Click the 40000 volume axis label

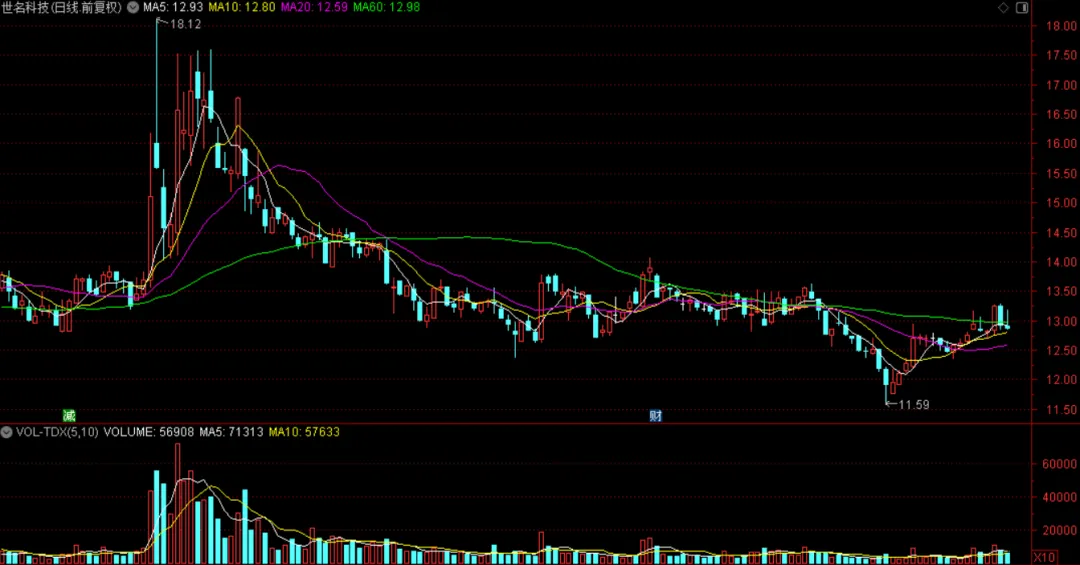click(1059, 497)
